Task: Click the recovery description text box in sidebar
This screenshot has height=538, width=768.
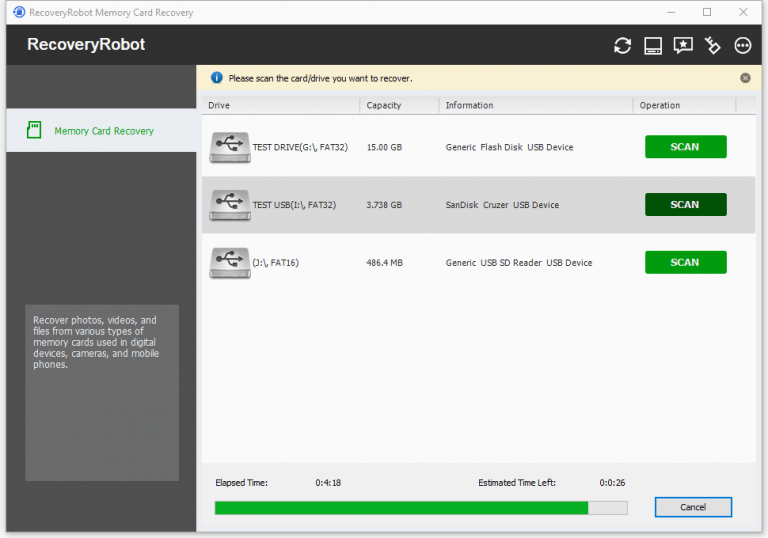Action: (102, 392)
